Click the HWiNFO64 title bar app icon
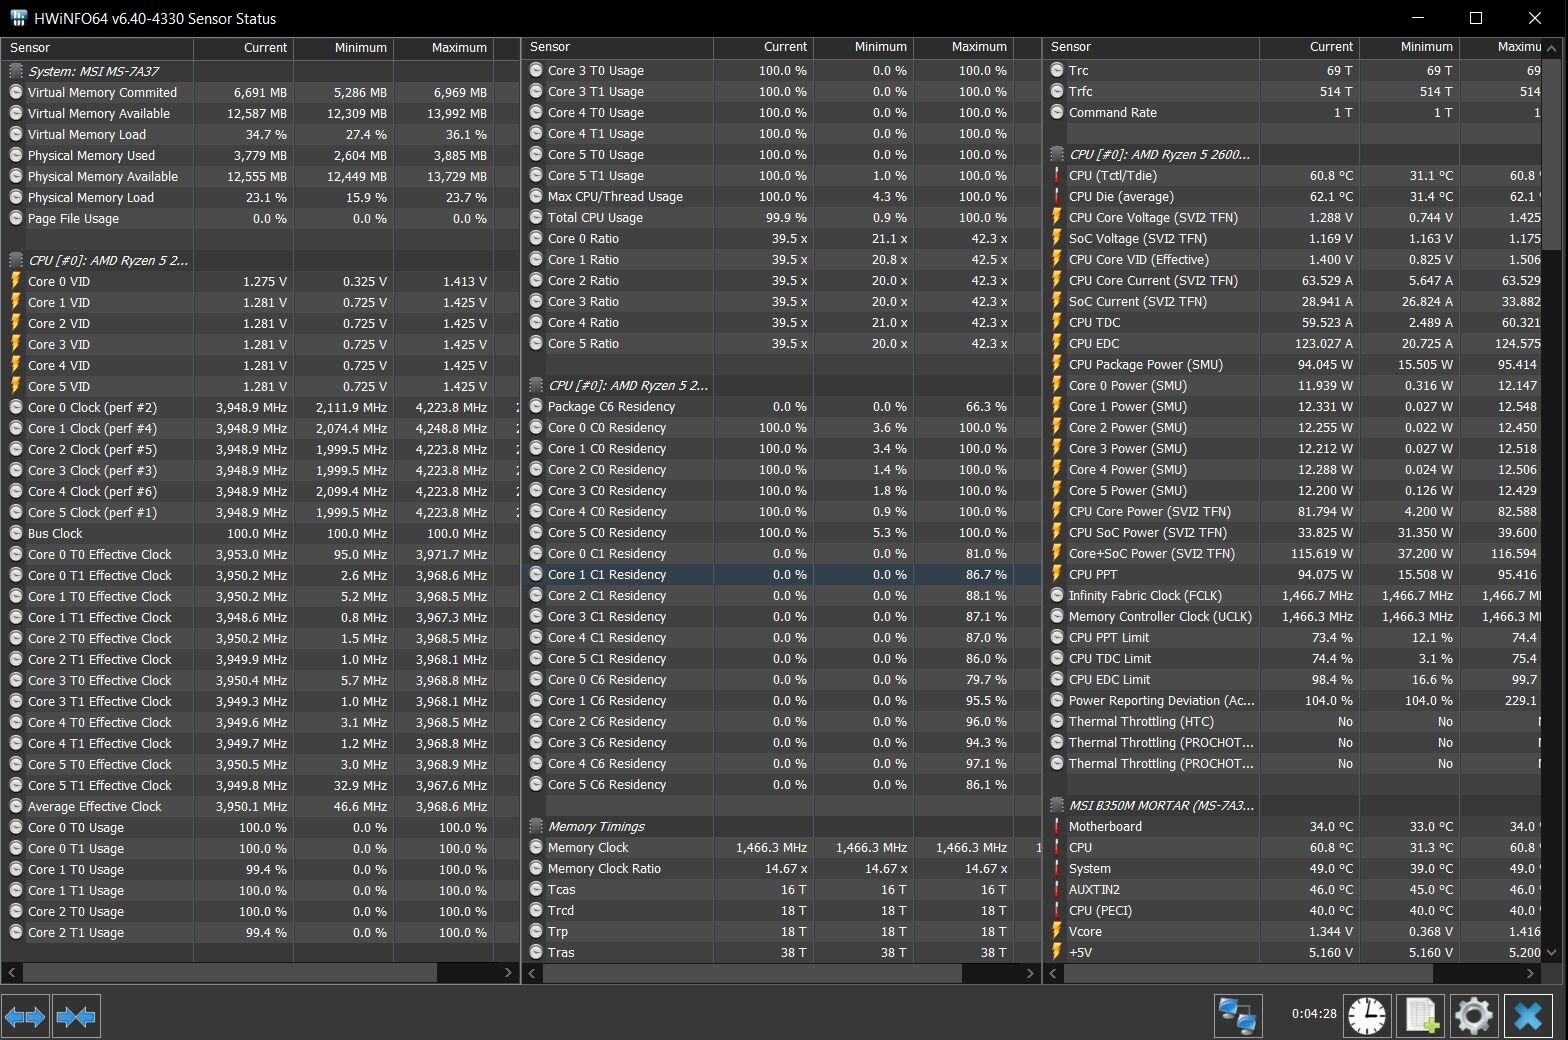Viewport: 1568px width, 1040px height. tap(18, 18)
